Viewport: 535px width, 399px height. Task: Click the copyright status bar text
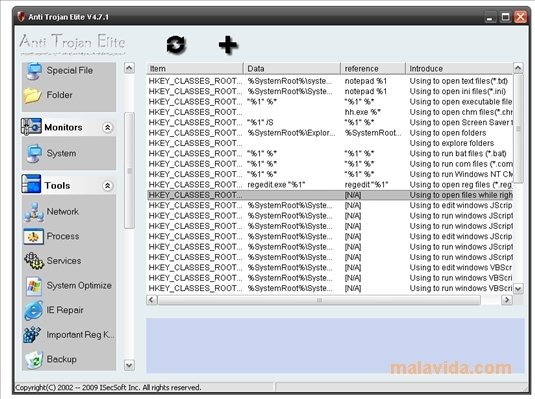pos(108,387)
